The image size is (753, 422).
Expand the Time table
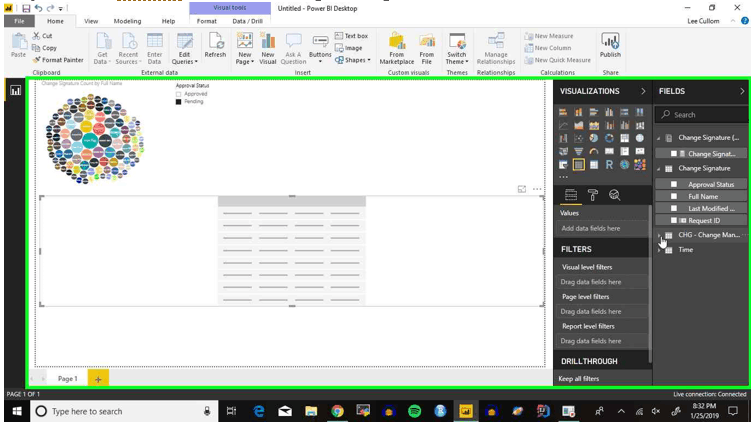pos(659,250)
